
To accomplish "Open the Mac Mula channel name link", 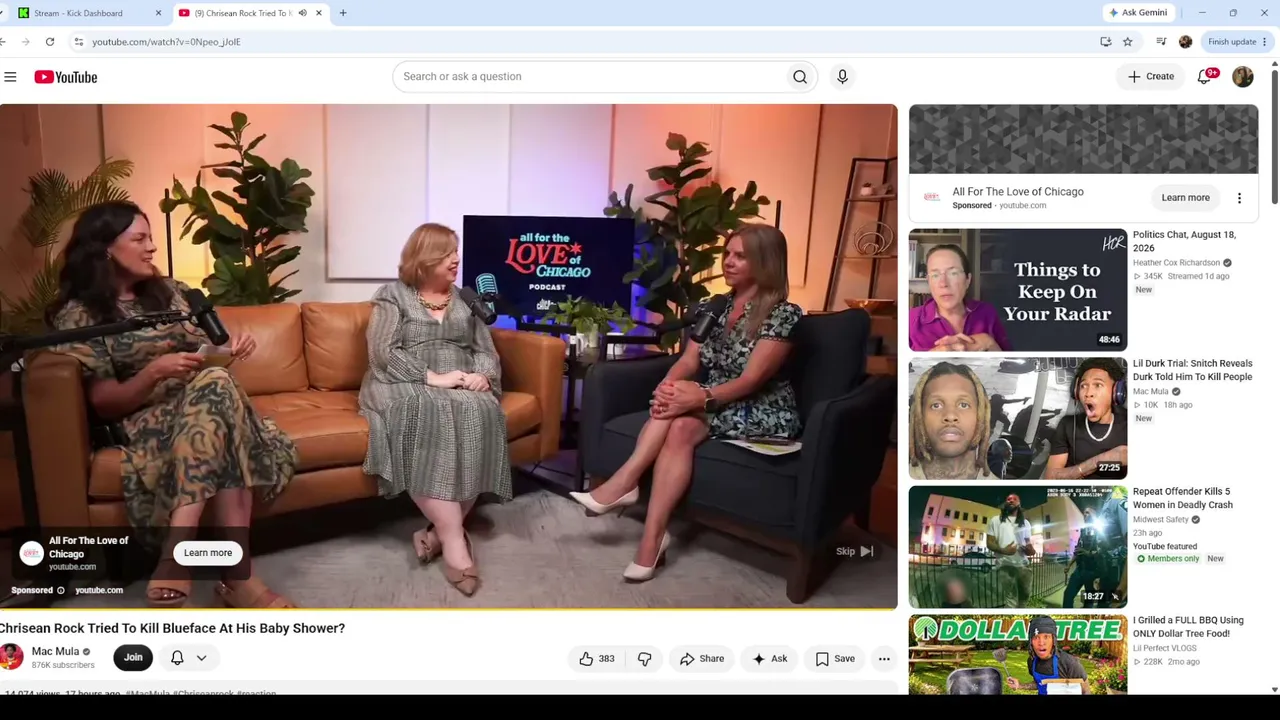I will click(55, 652).
